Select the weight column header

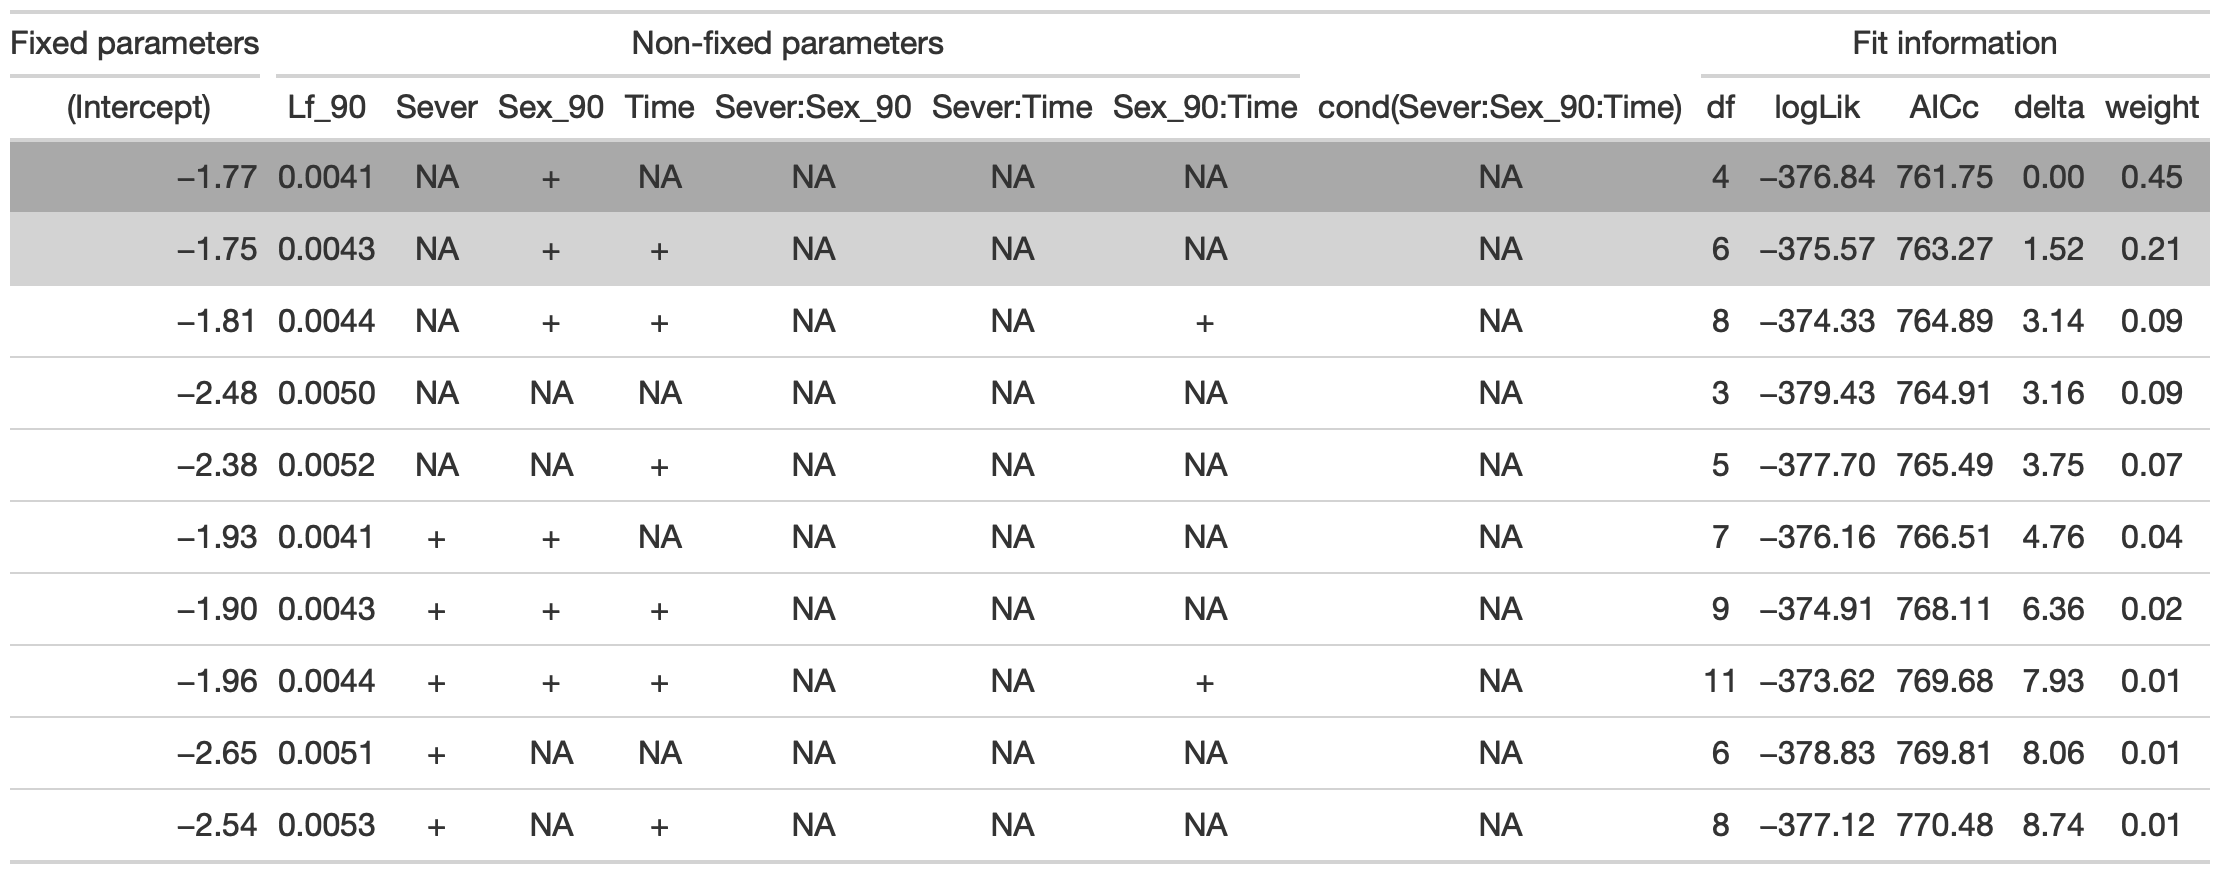[x=2151, y=108]
